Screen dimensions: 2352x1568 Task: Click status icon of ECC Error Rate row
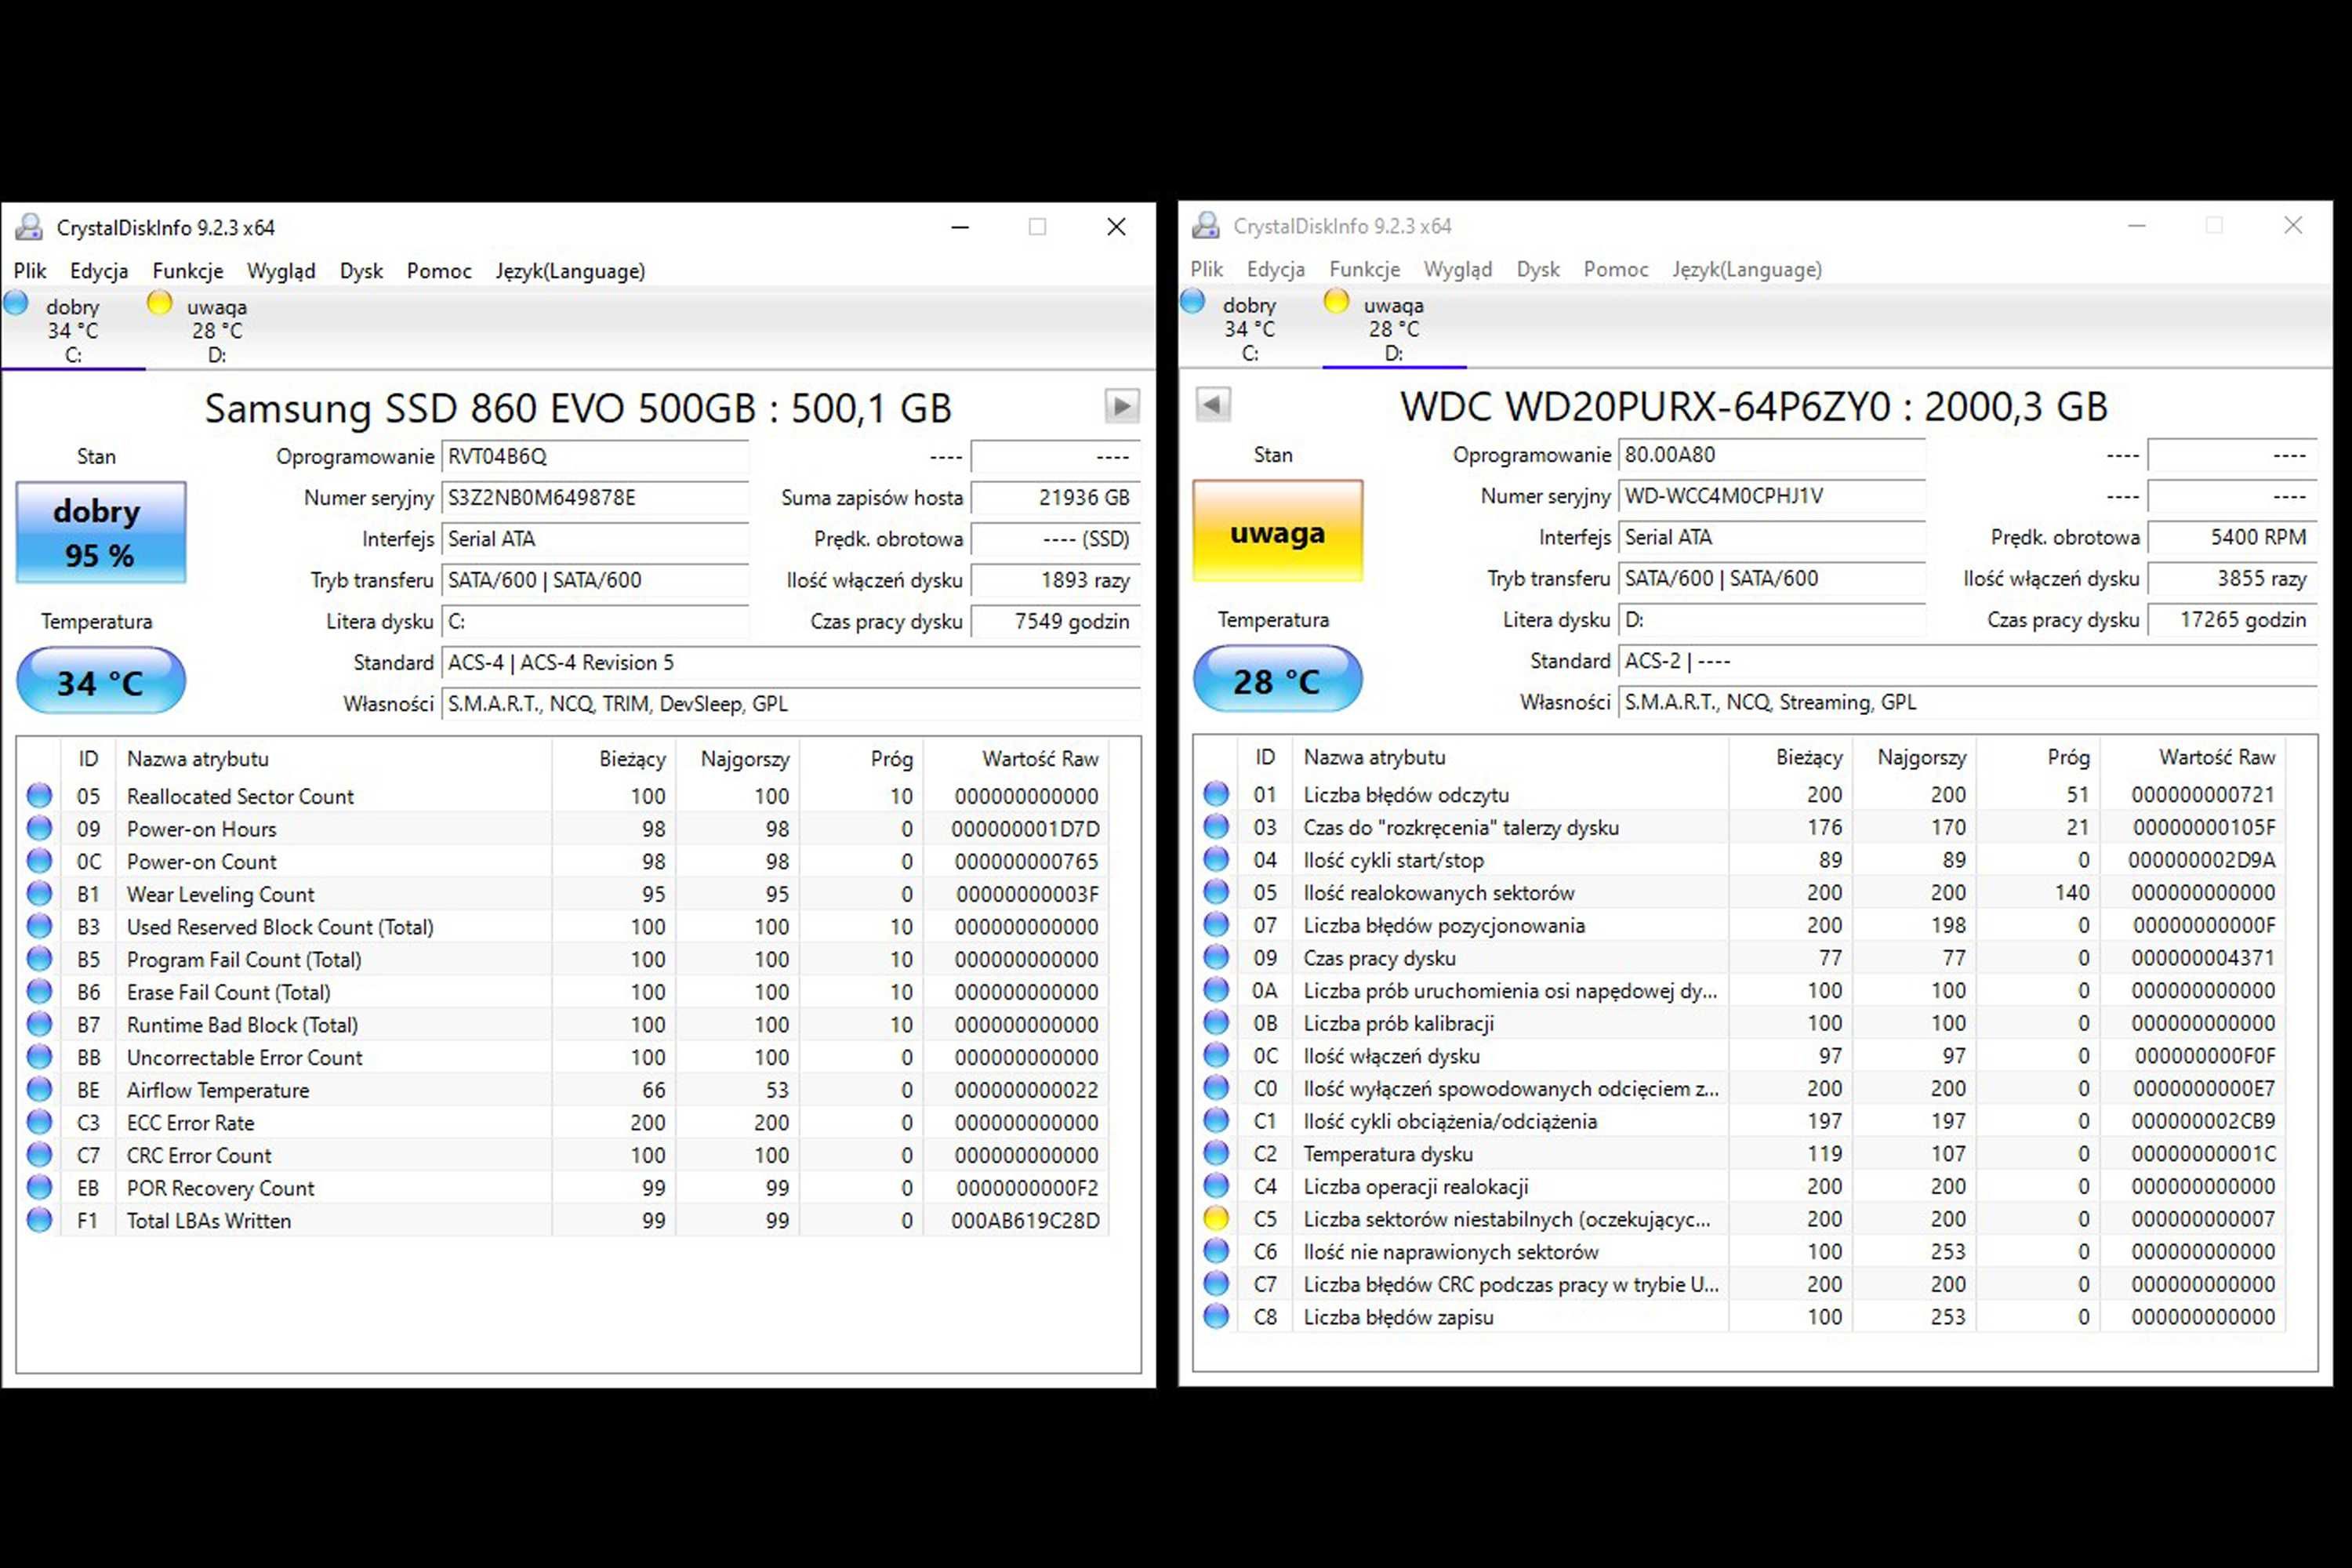[40, 1123]
